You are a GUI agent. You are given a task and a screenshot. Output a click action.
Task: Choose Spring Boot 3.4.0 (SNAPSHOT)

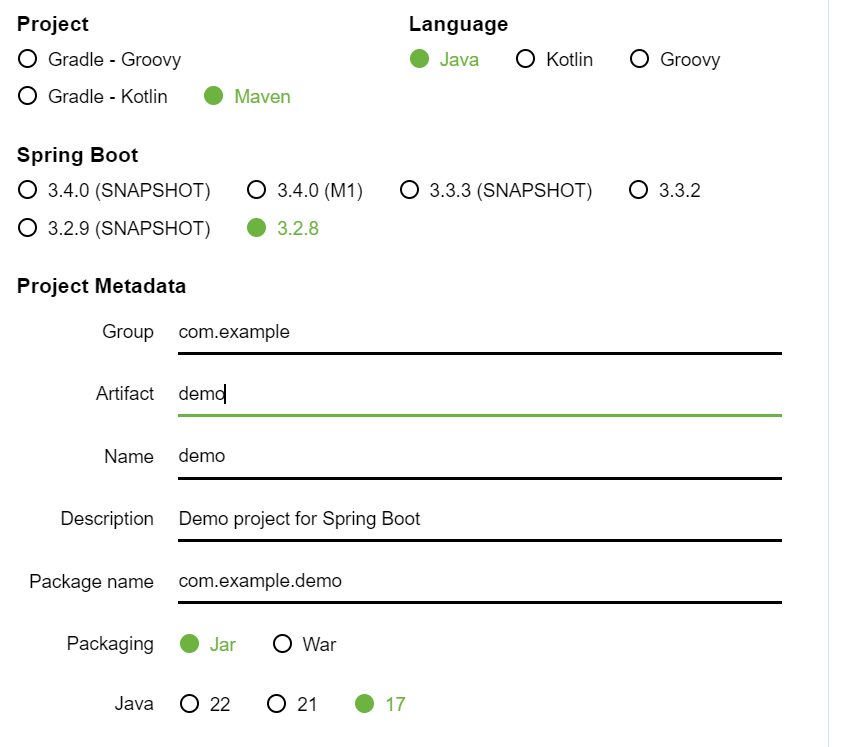coord(27,190)
